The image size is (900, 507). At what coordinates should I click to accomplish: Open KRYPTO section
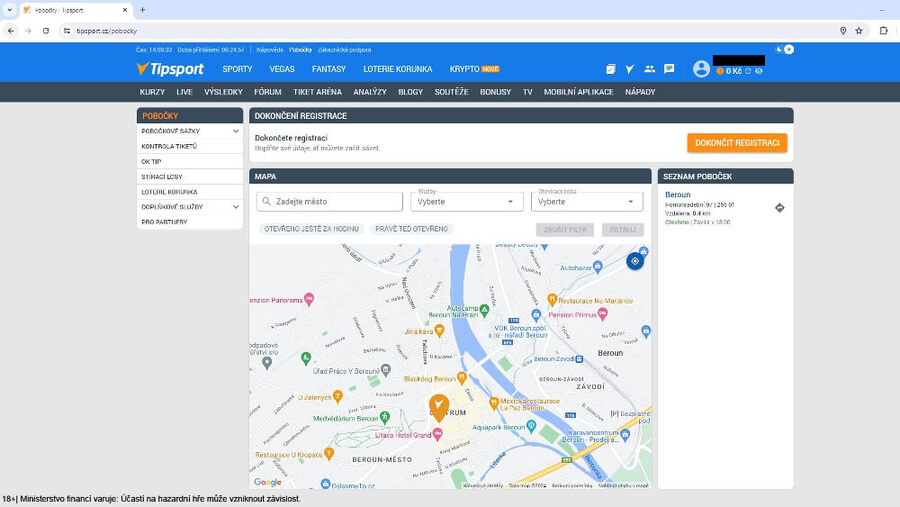(x=474, y=69)
